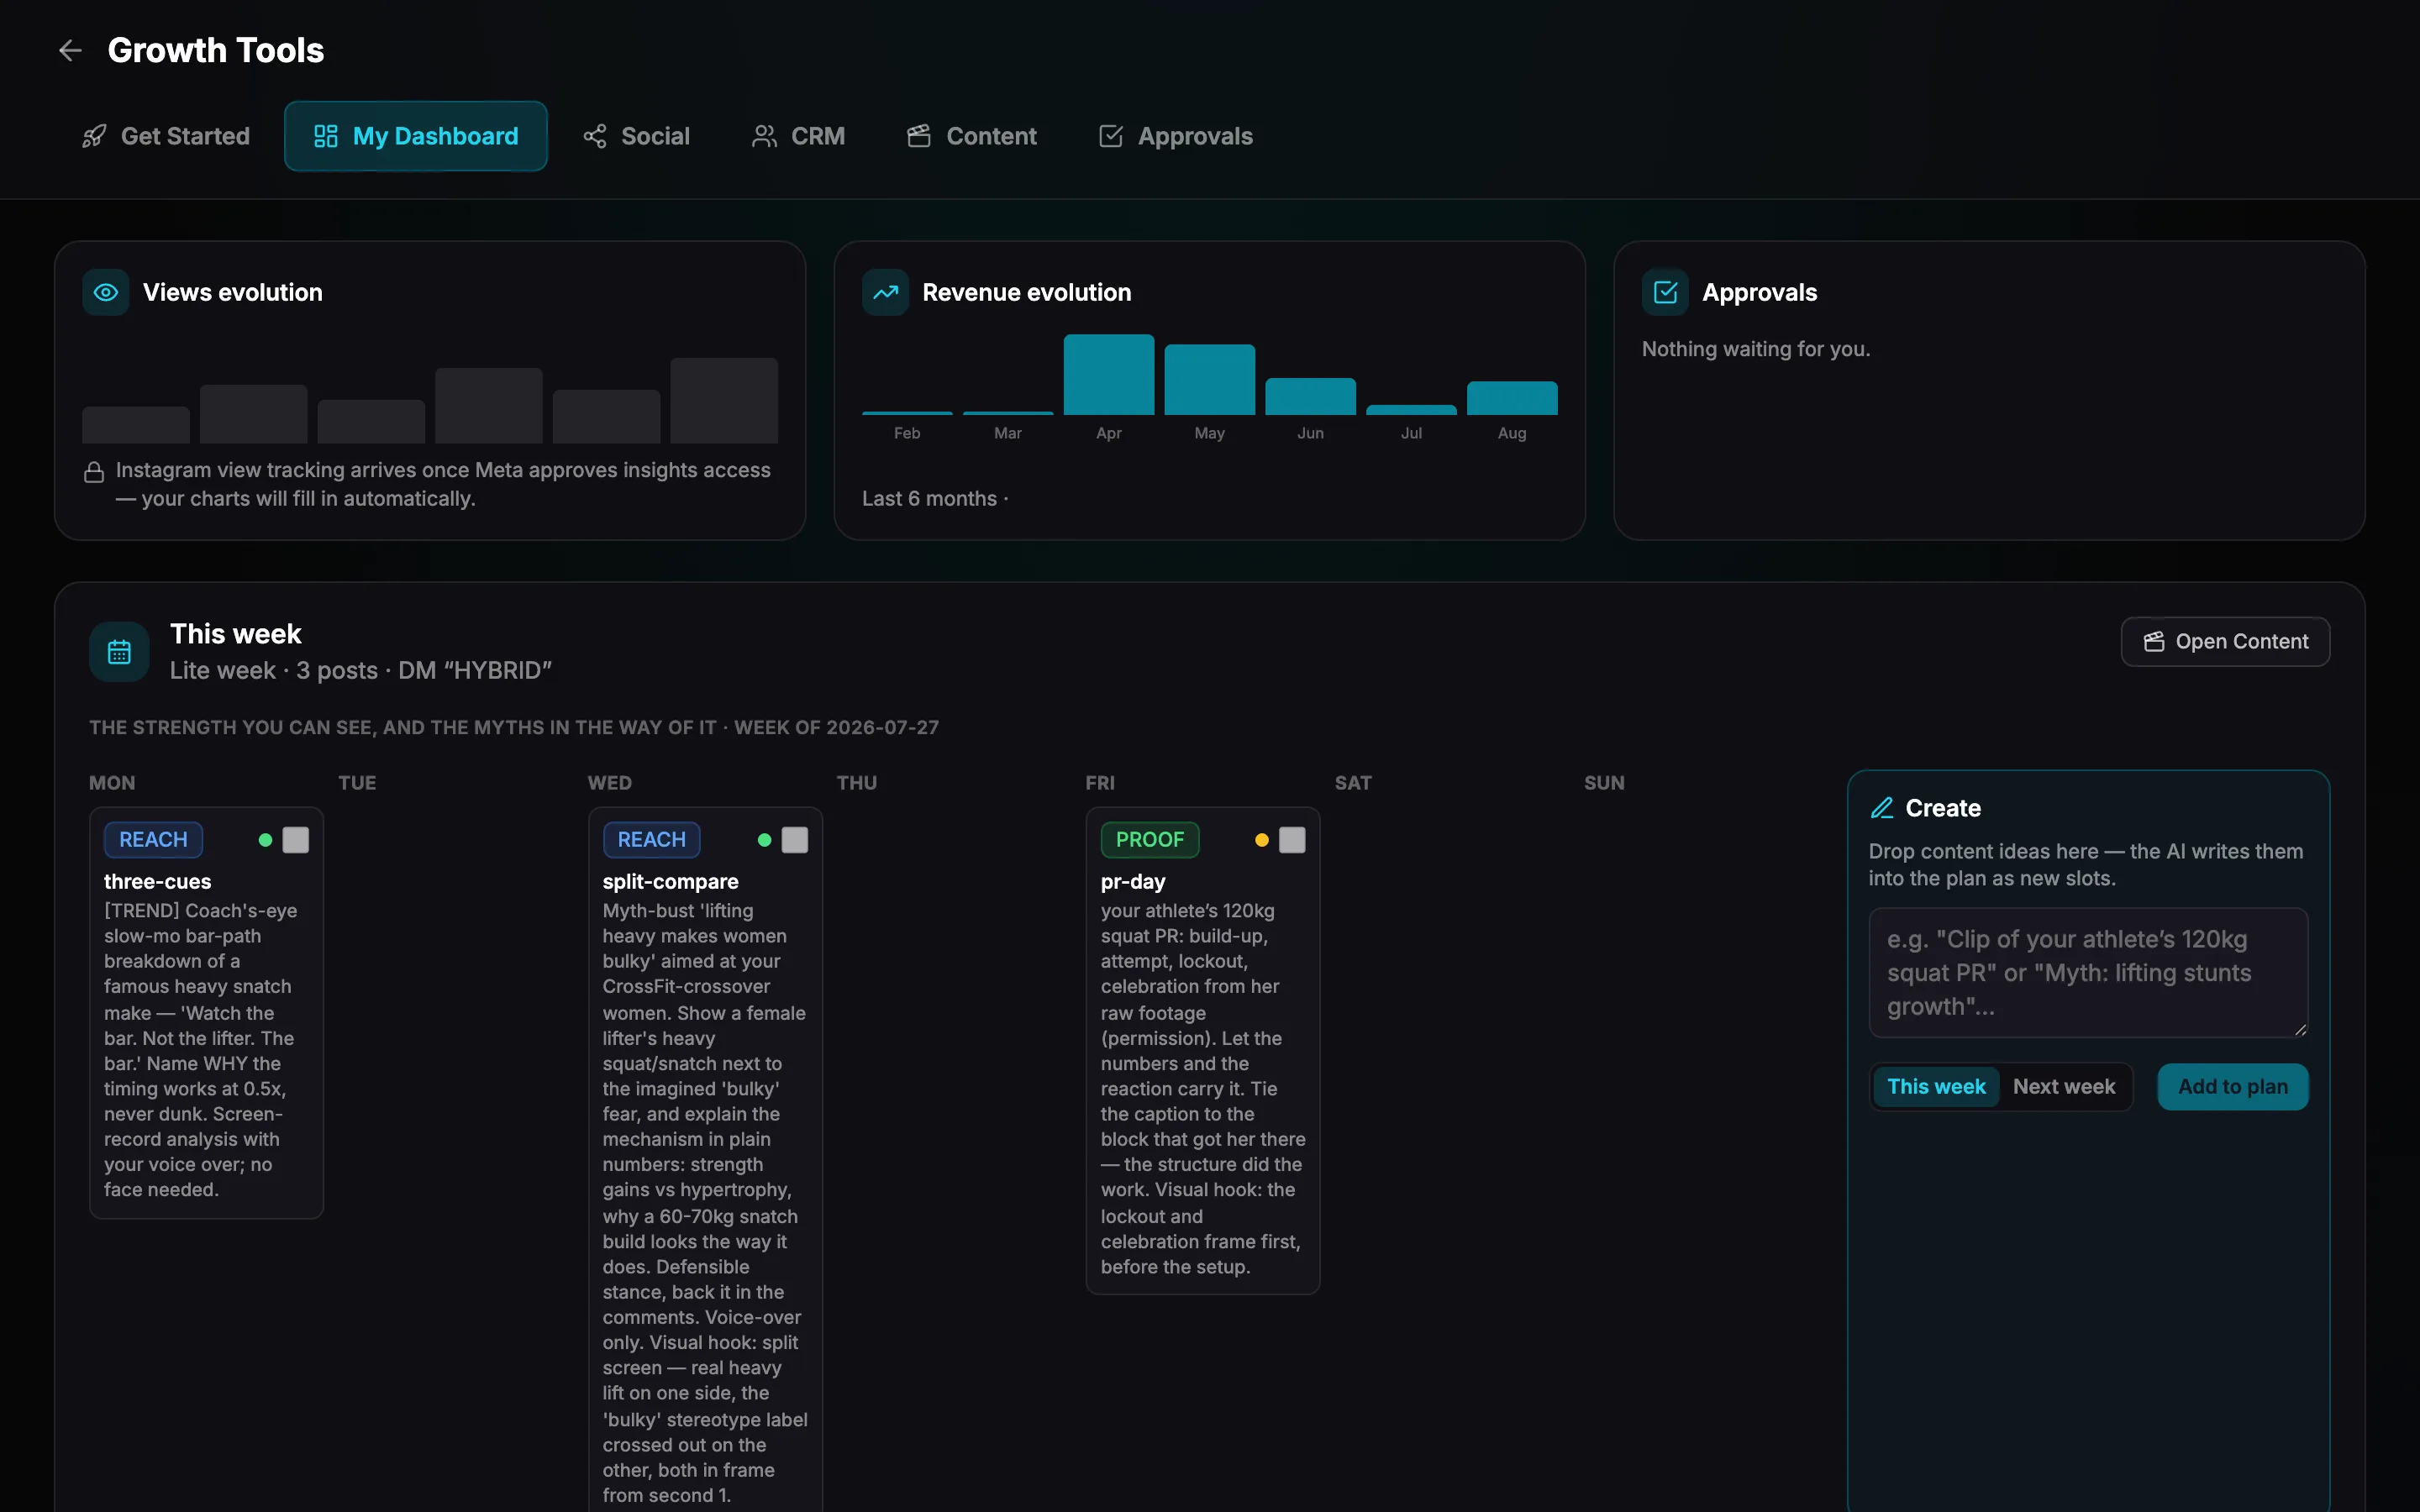Click the WED column header
Screen dimensions: 2420x1512
610,783
